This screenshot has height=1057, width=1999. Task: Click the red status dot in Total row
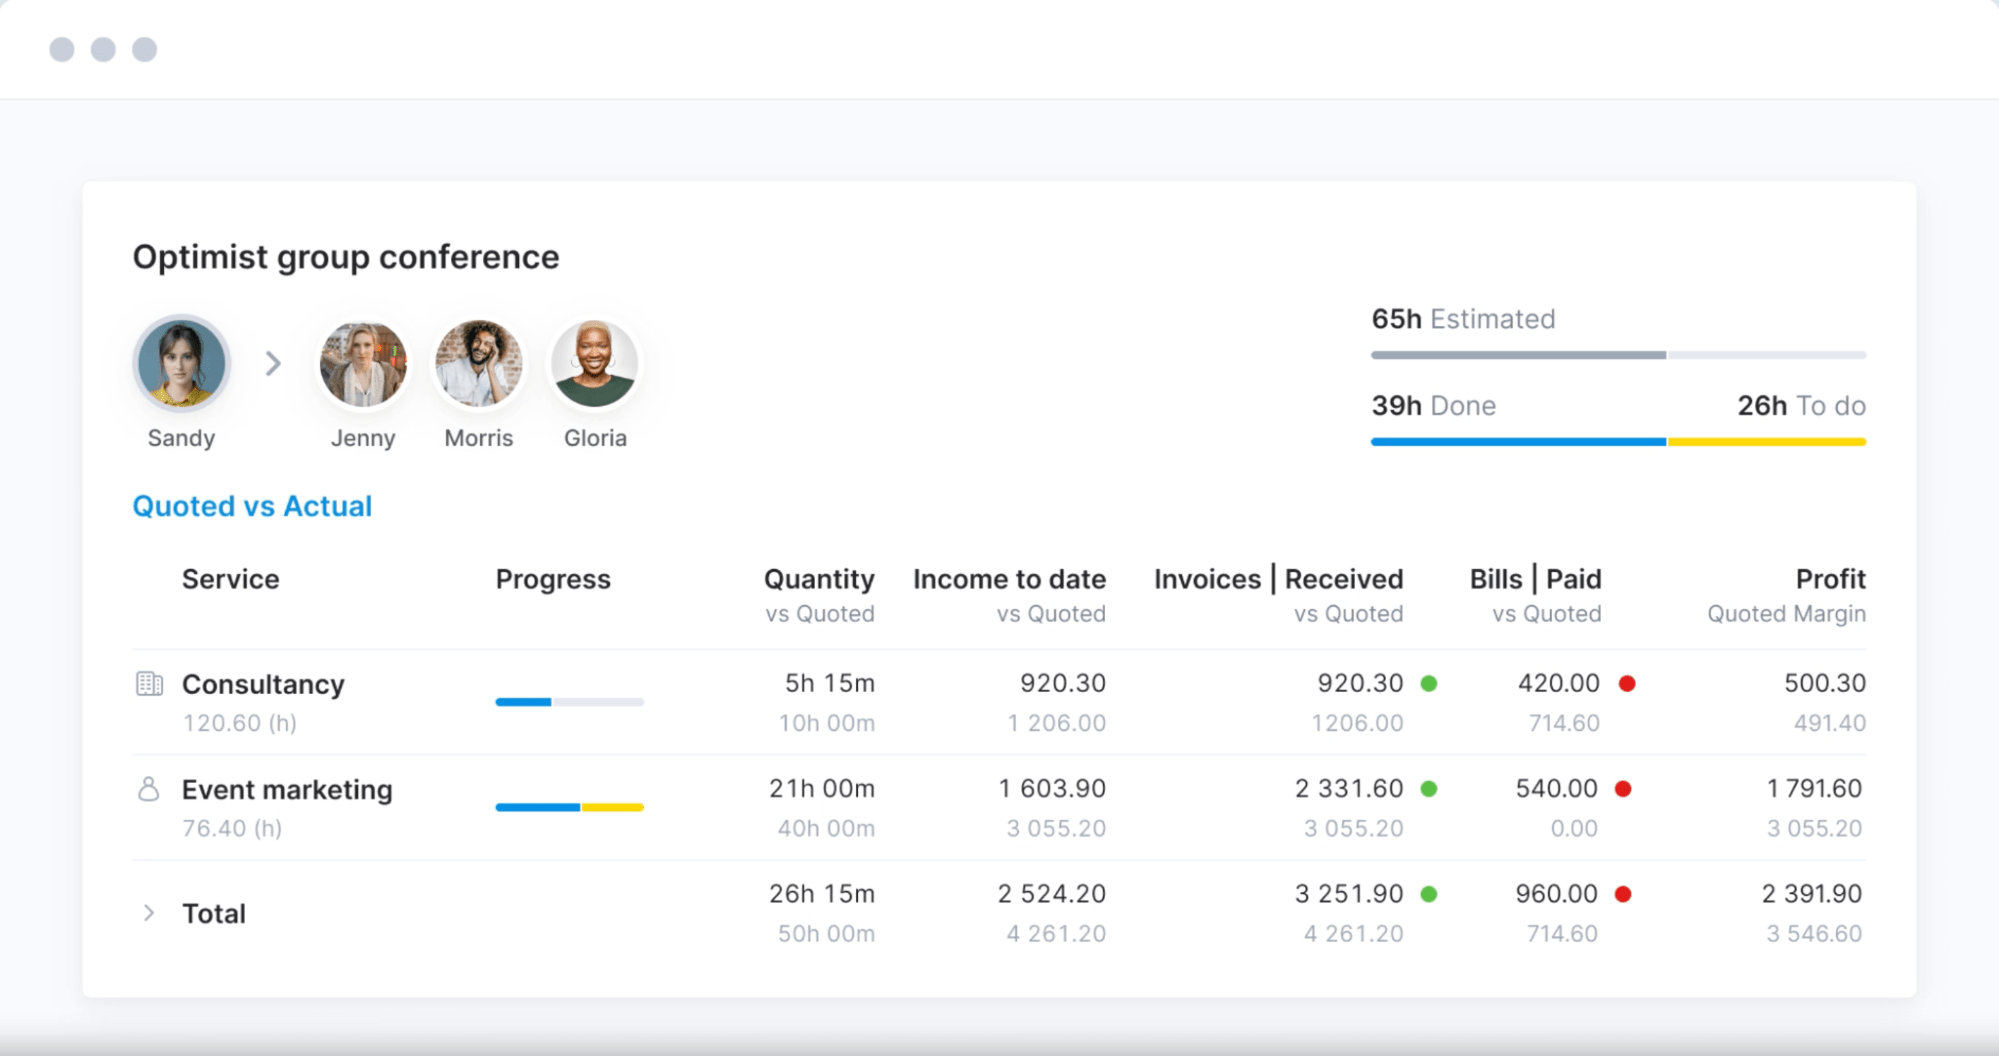point(1623,894)
